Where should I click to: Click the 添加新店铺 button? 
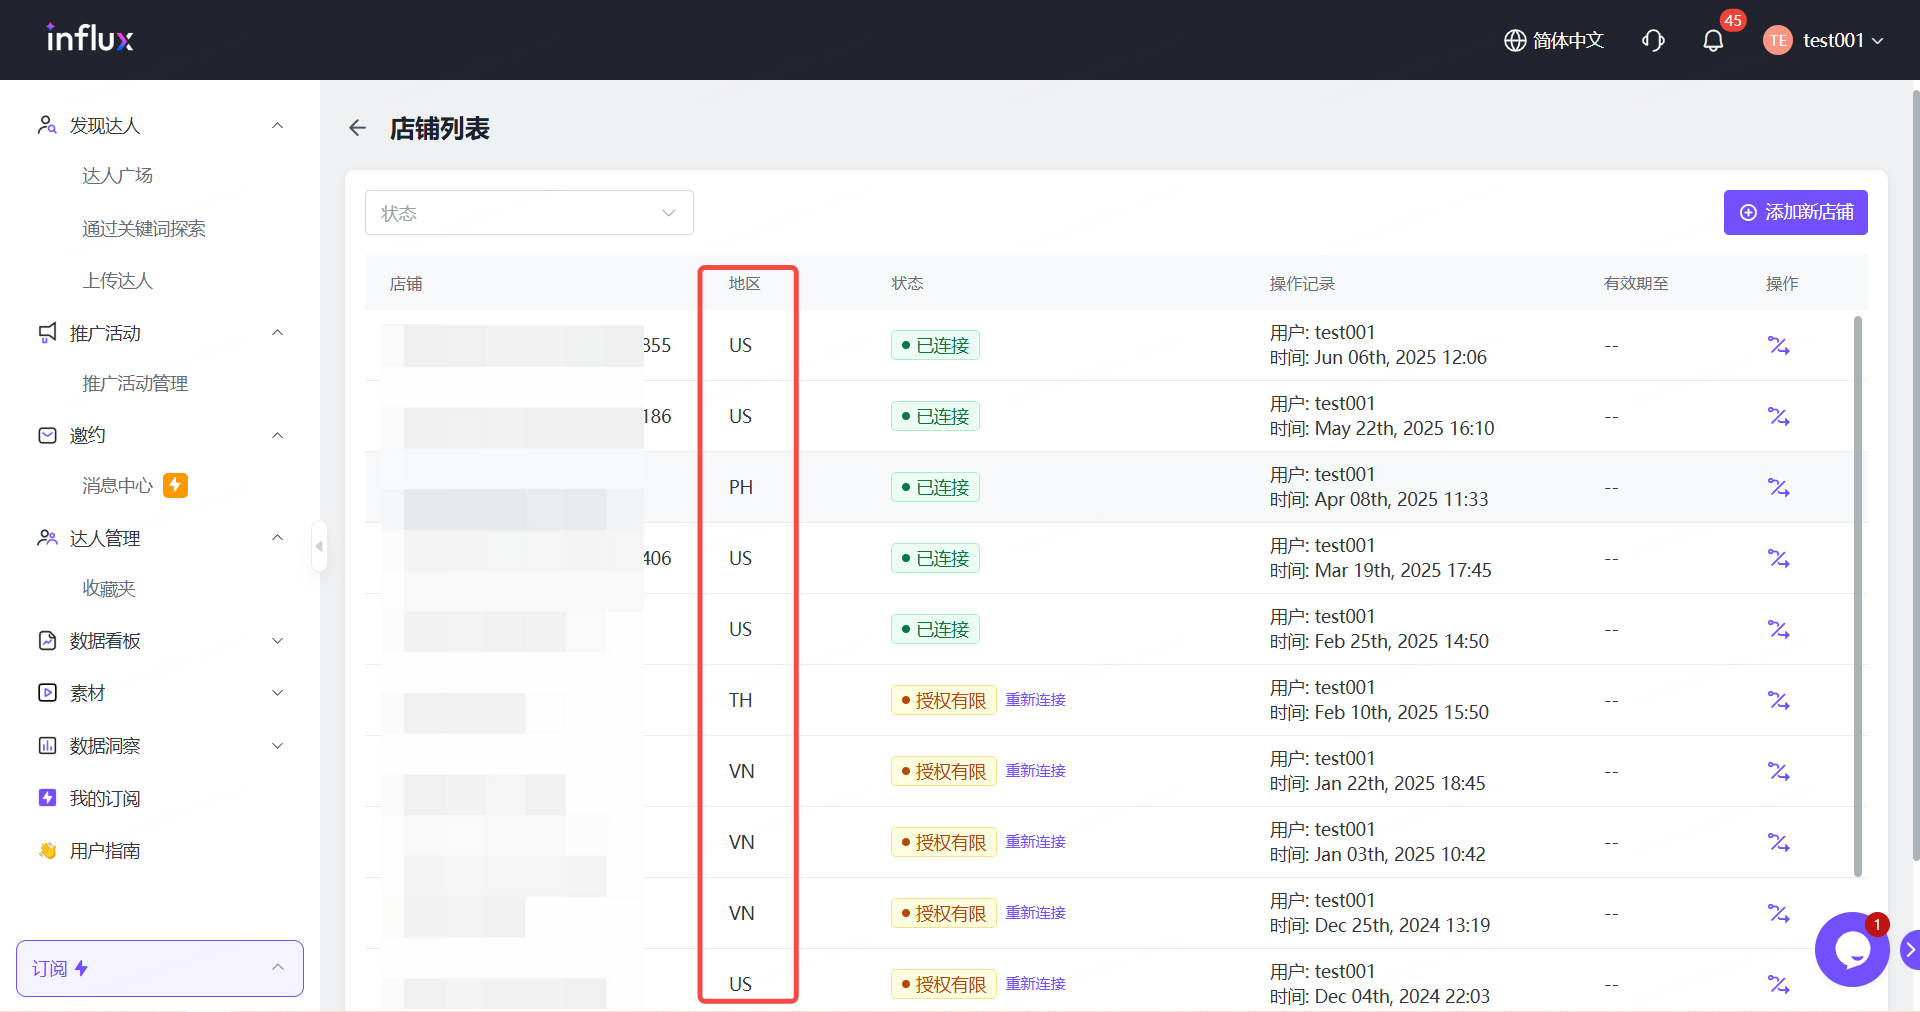coord(1795,213)
